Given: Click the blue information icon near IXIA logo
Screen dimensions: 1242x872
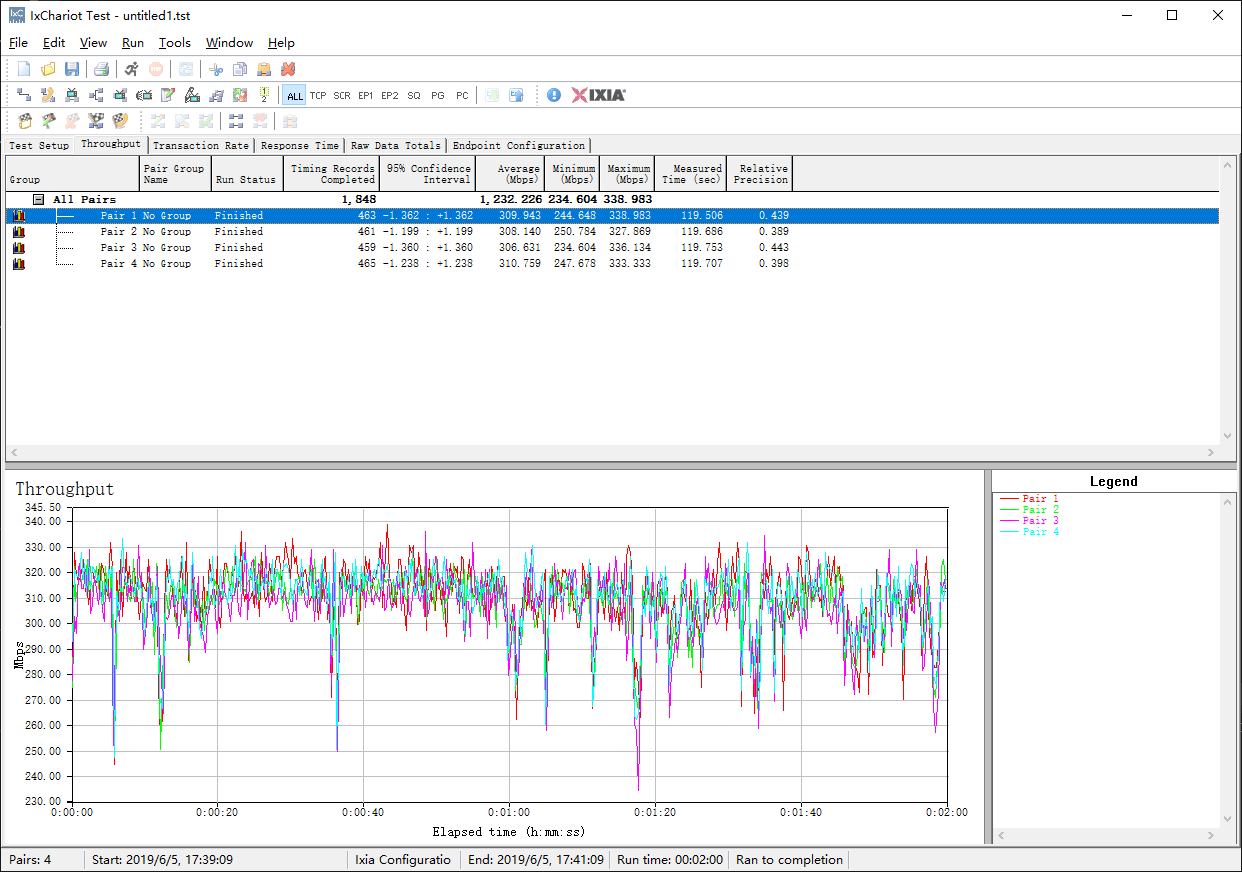Looking at the screenshot, I should click(554, 95).
